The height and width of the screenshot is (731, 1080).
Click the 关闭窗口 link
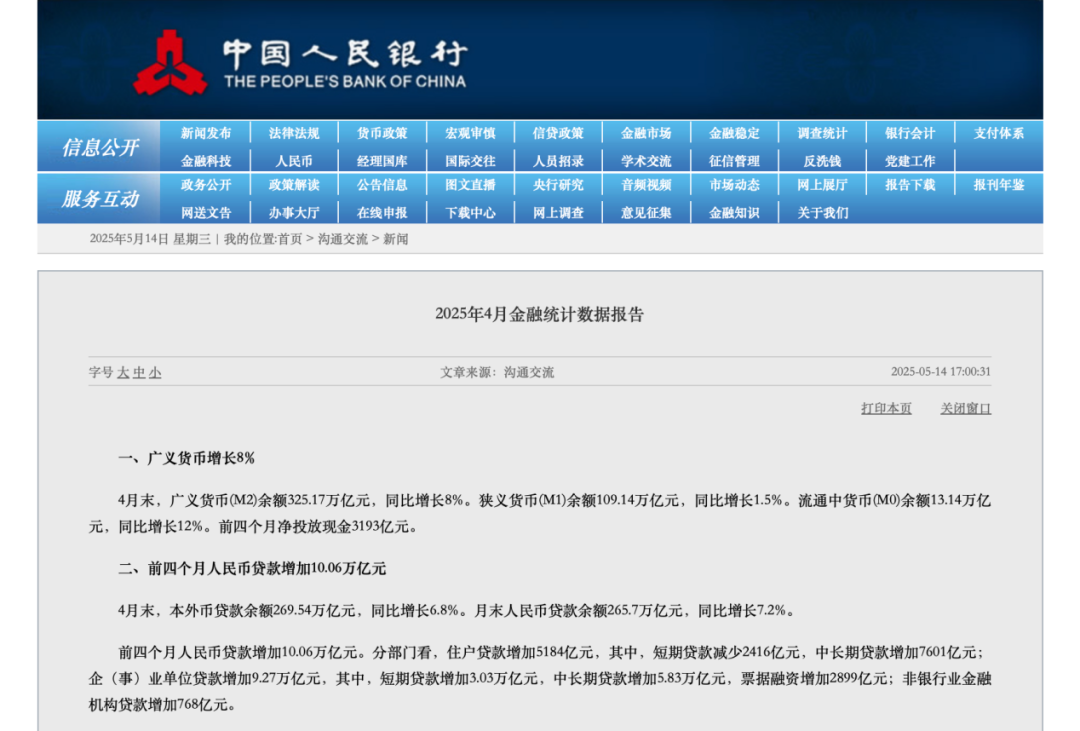coord(965,408)
